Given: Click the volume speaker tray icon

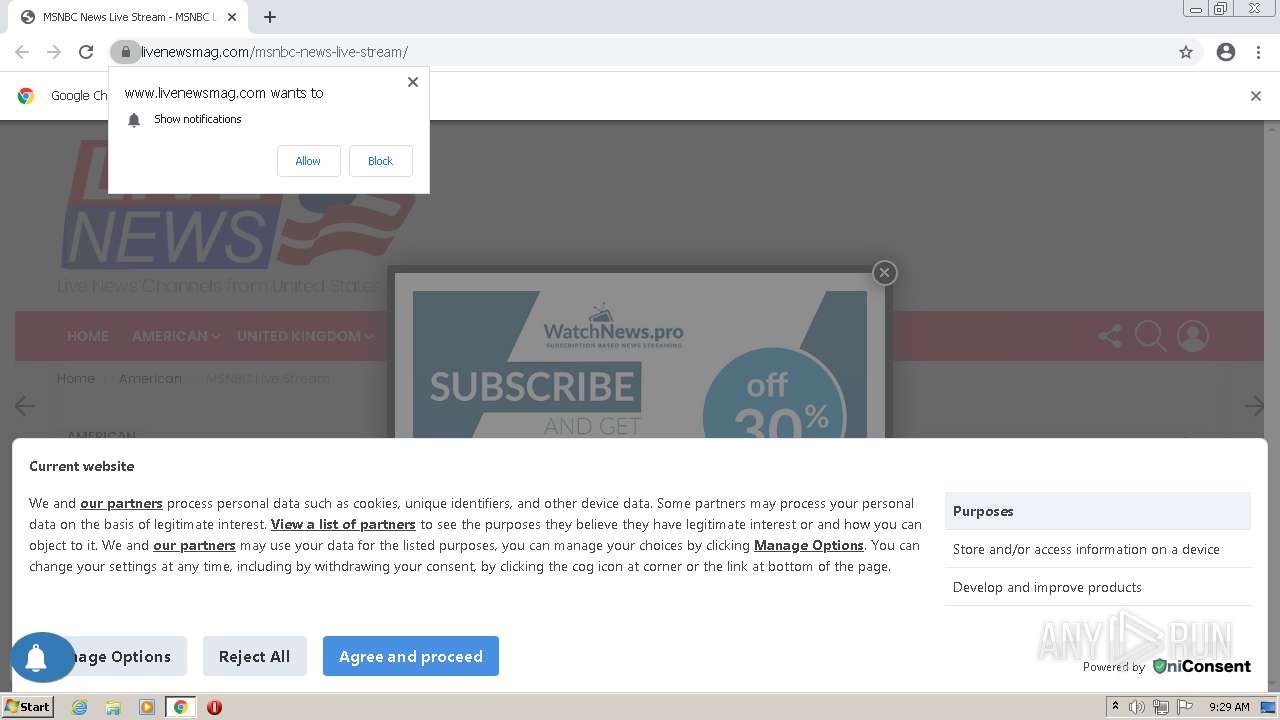Looking at the screenshot, I should [x=1137, y=707].
